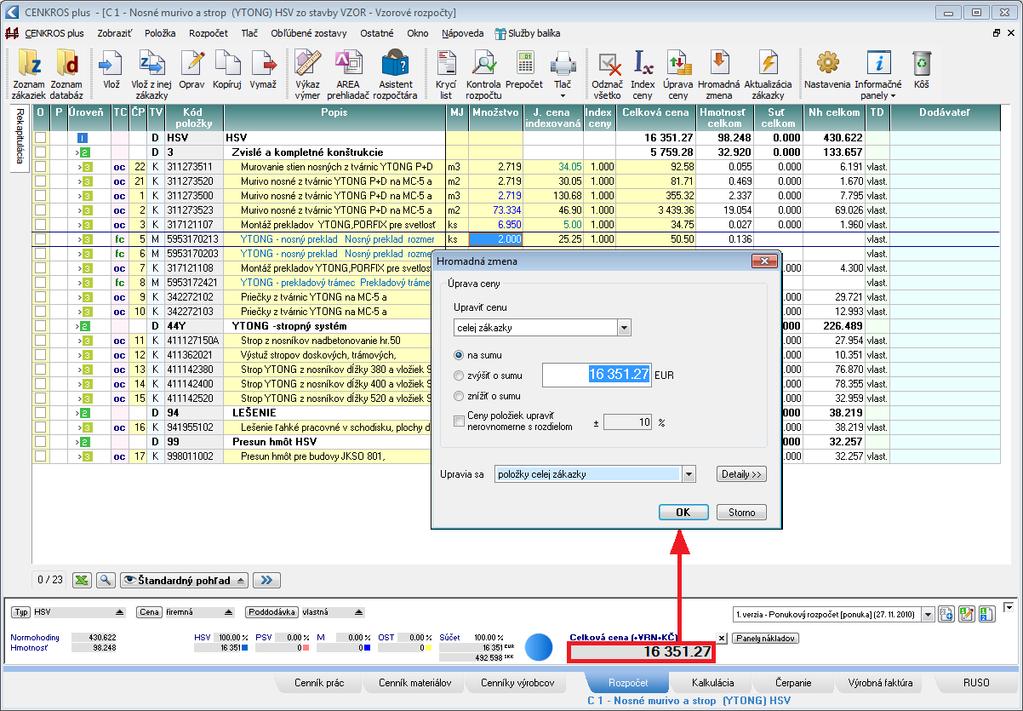Viewport: 1023px width, 711px height.
Task: Click the pink PSV color square
Action: click(306, 648)
